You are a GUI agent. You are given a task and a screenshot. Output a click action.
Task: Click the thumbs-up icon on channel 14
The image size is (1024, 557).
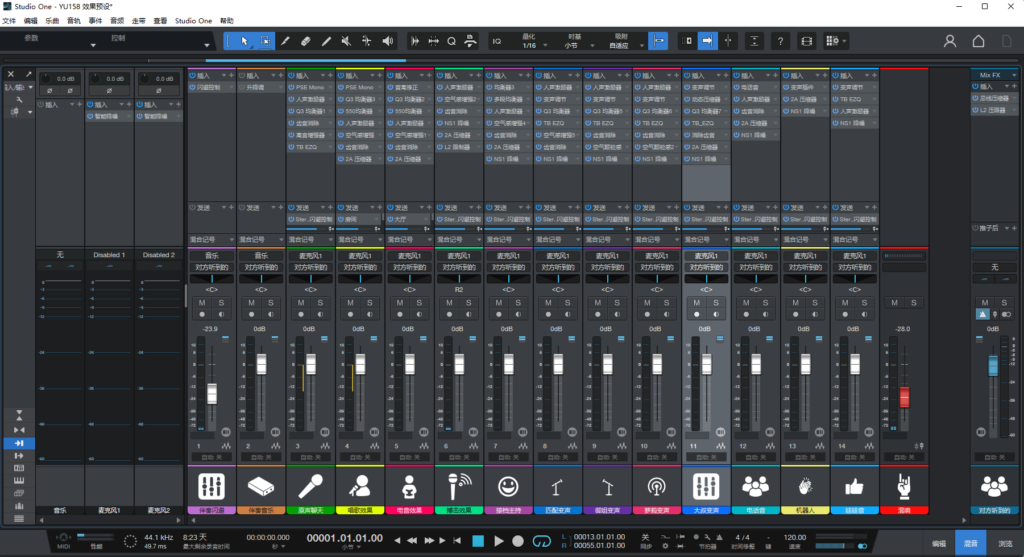click(855, 487)
